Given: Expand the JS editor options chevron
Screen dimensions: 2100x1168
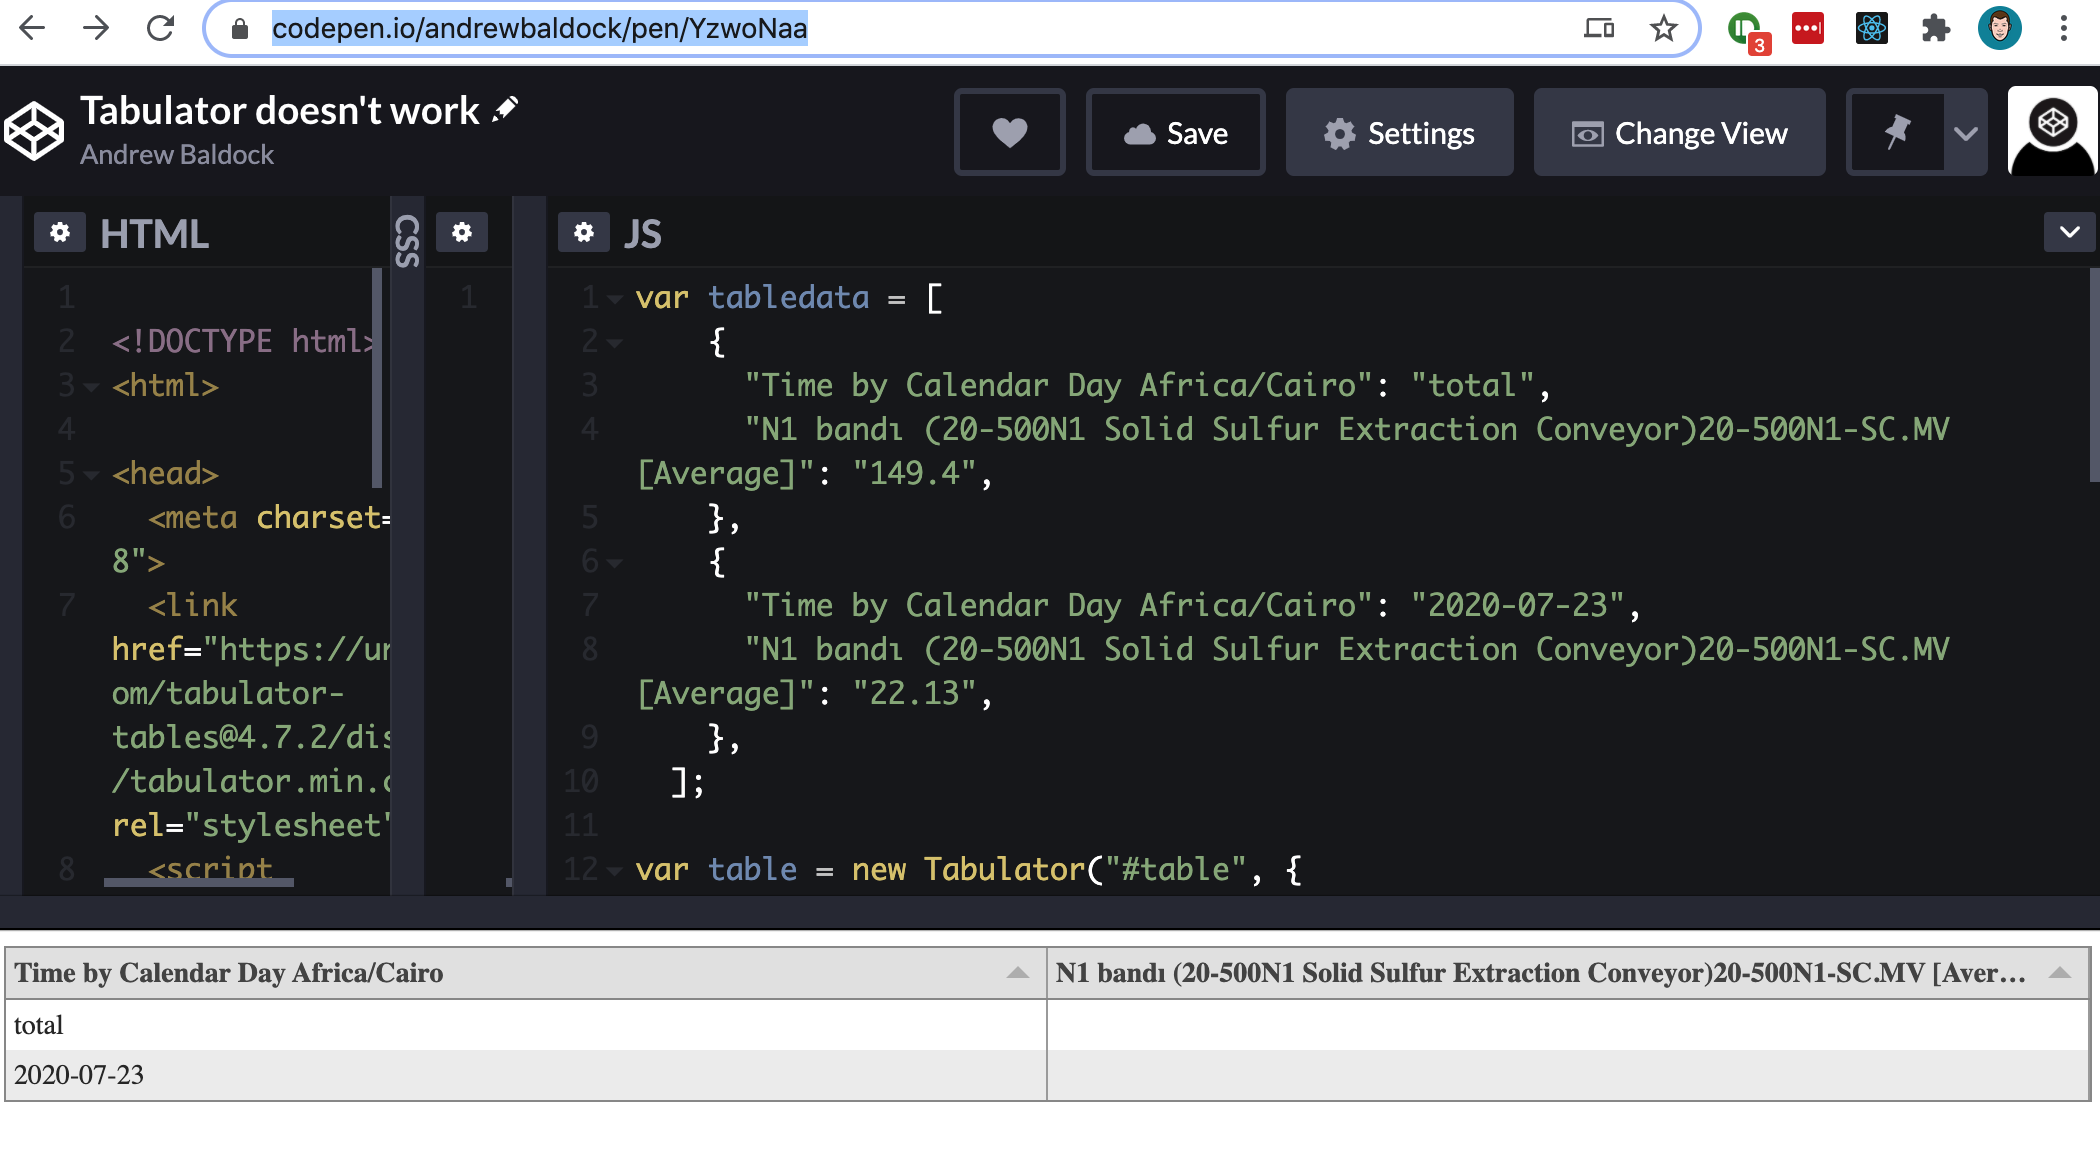Looking at the screenshot, I should pos(2070,232).
